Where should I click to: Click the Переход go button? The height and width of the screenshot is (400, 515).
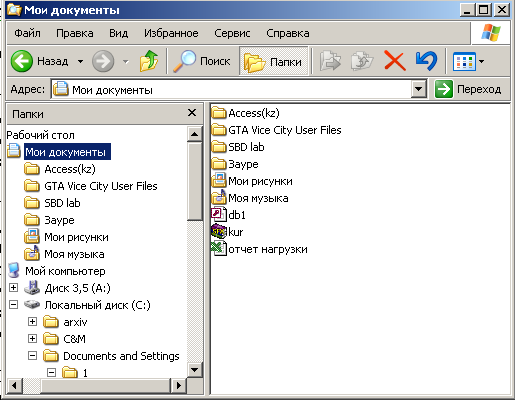pos(468,89)
